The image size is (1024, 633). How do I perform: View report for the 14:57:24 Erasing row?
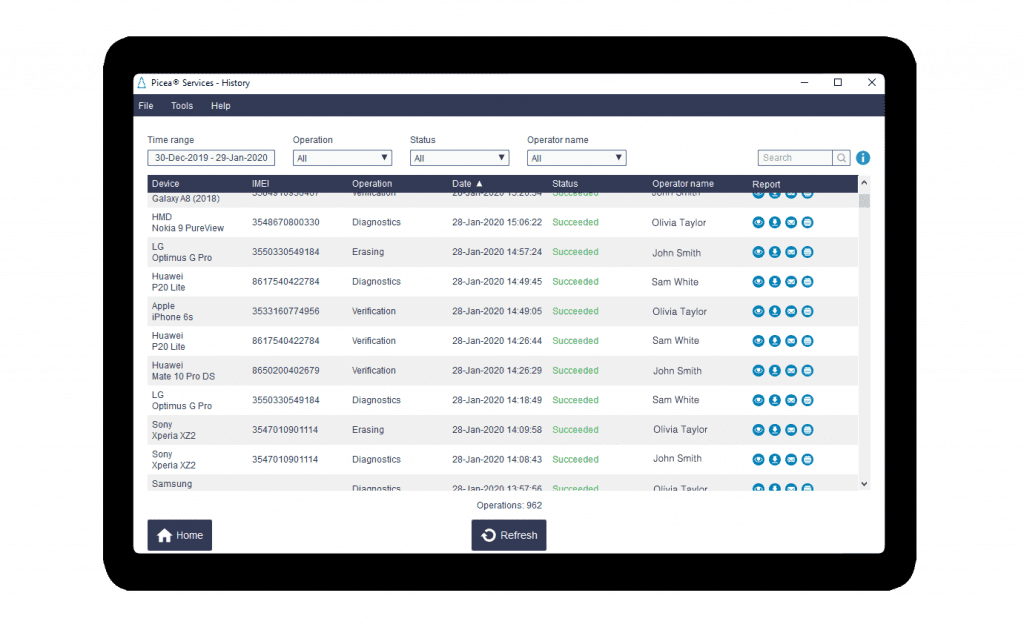[x=758, y=252]
